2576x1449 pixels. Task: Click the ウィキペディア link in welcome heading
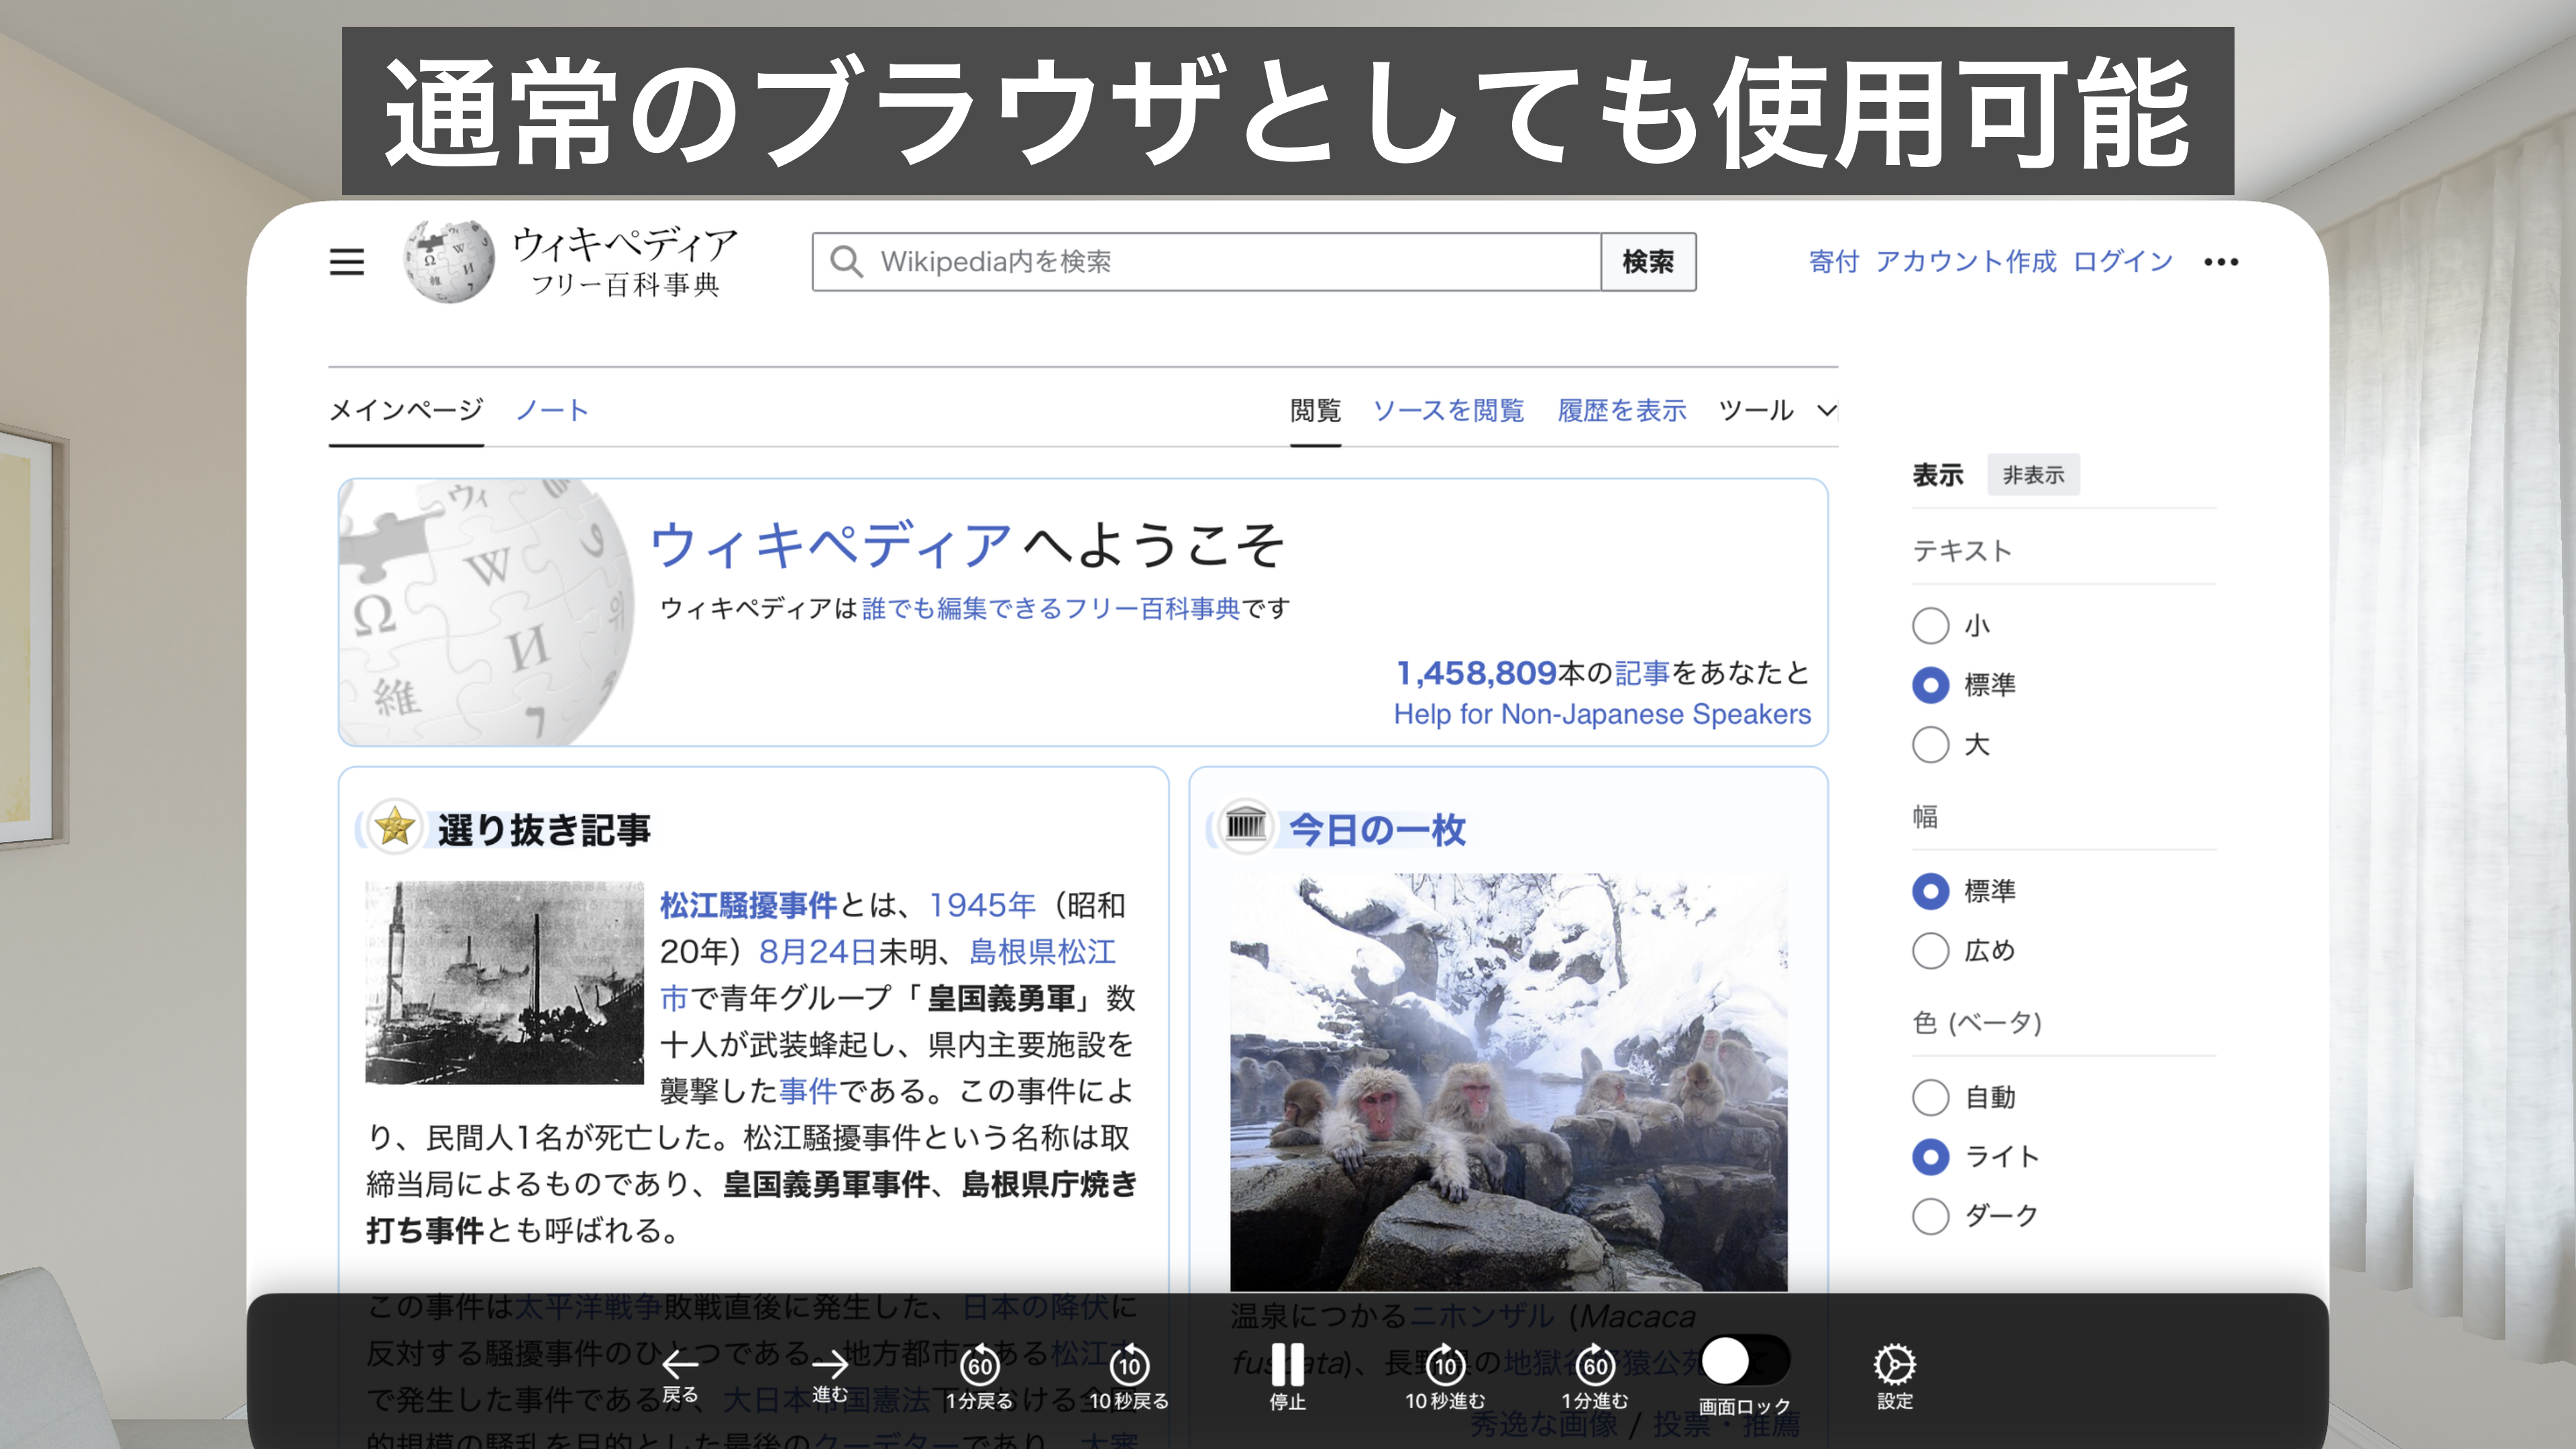click(831, 545)
